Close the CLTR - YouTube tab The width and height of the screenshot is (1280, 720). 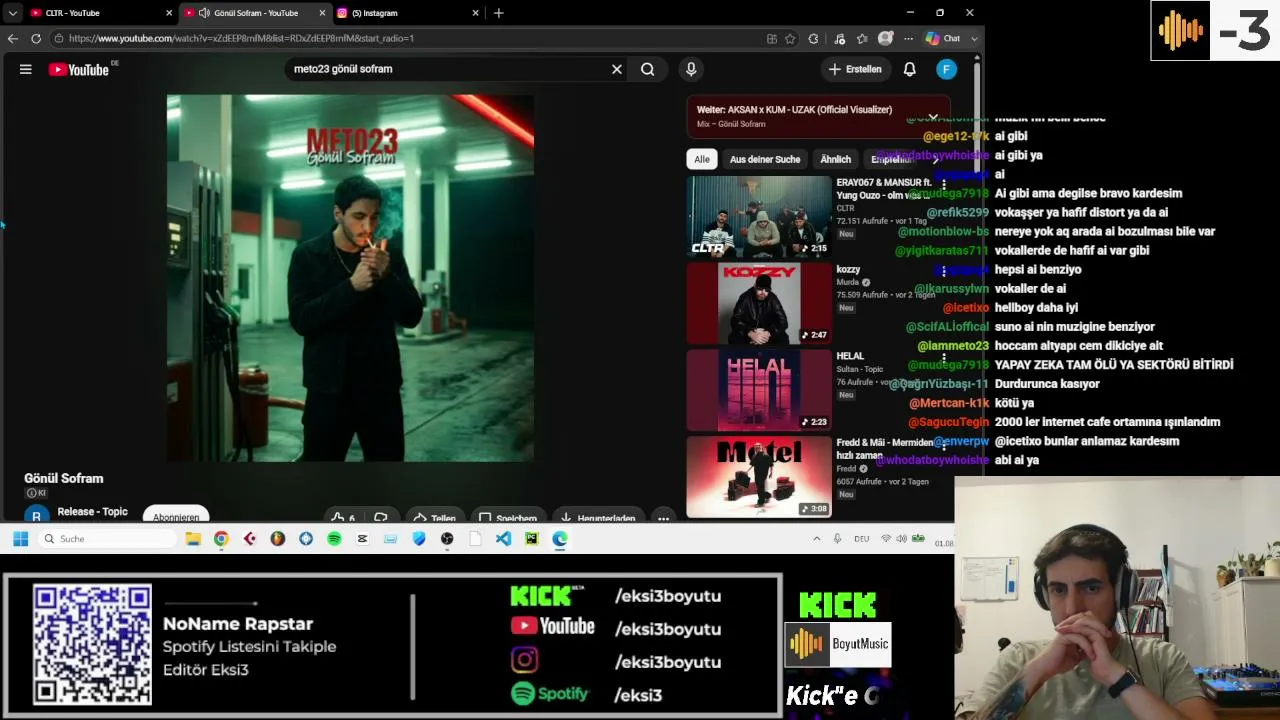[x=169, y=13]
